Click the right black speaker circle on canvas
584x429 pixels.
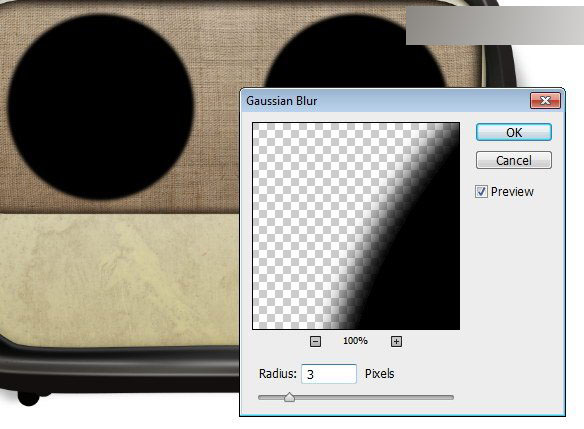click(x=354, y=52)
